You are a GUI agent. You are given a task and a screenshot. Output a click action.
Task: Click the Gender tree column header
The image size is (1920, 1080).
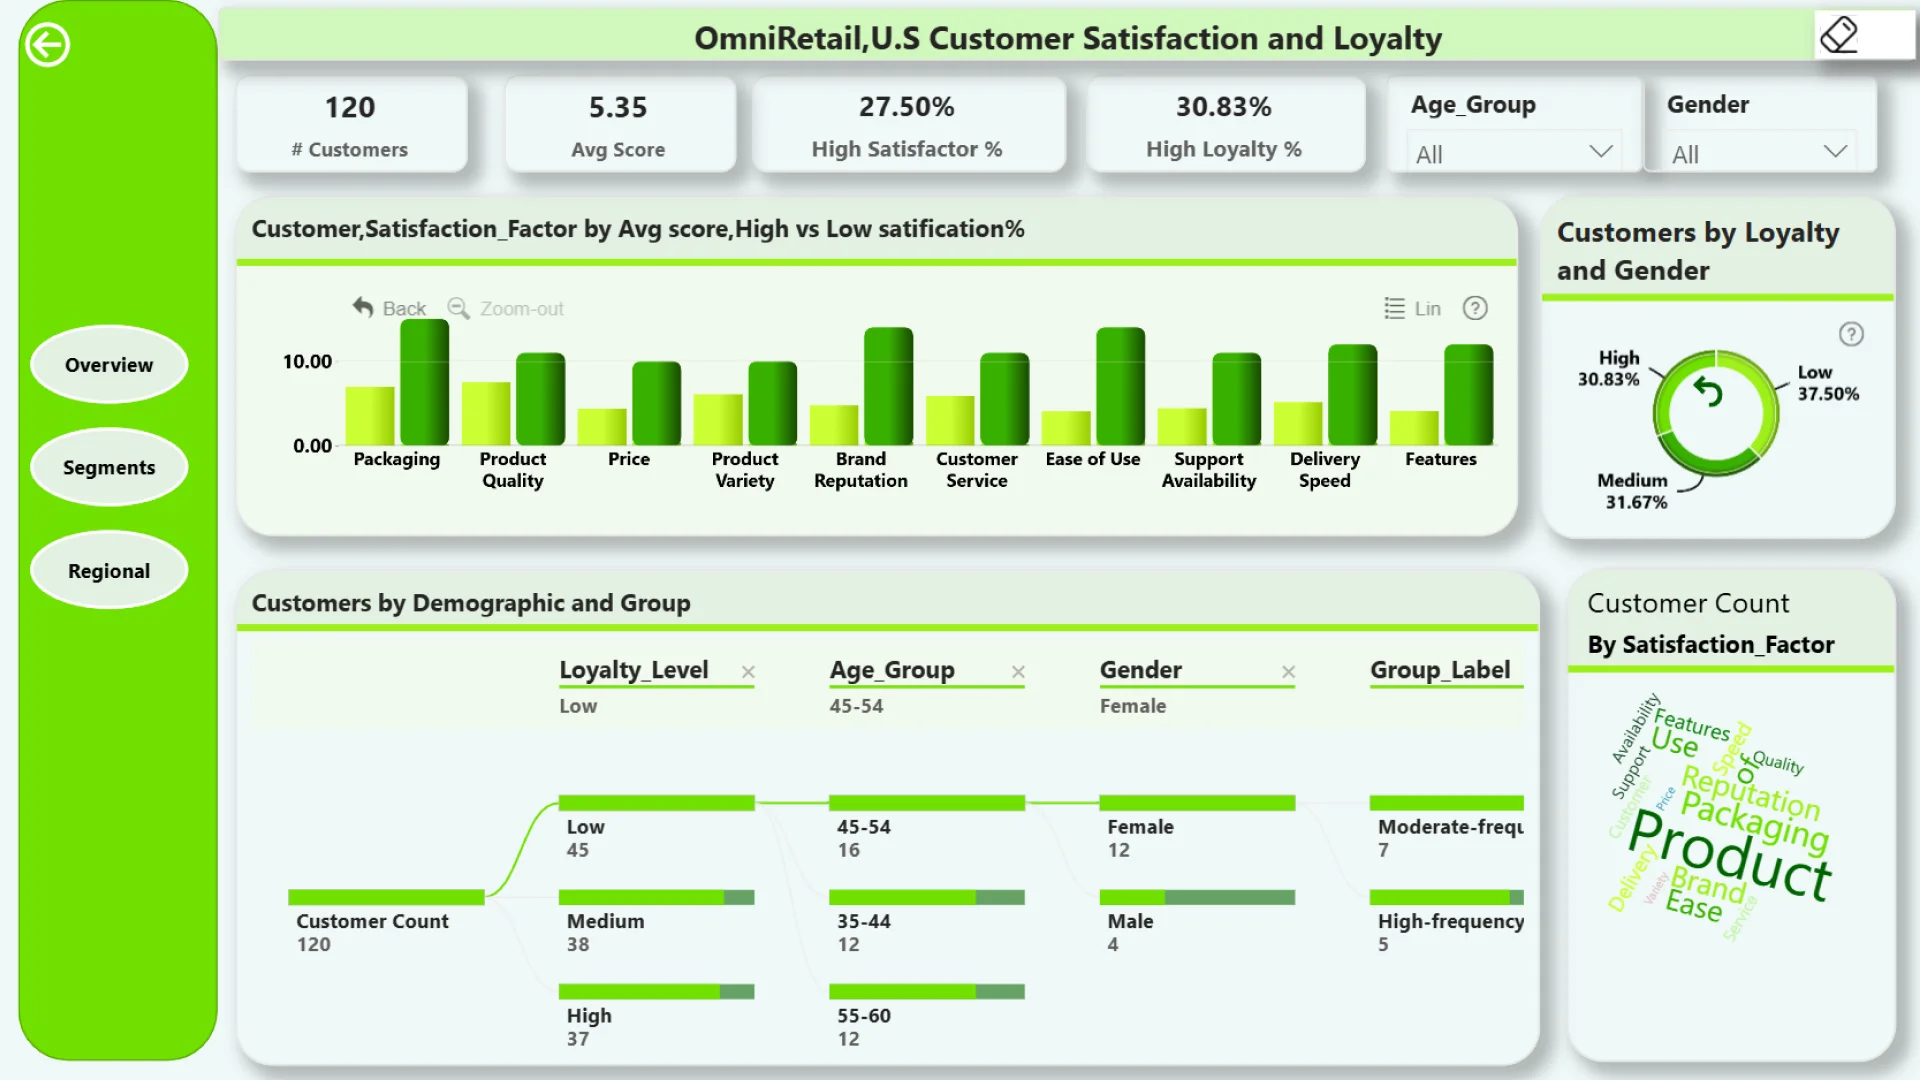pos(1141,670)
